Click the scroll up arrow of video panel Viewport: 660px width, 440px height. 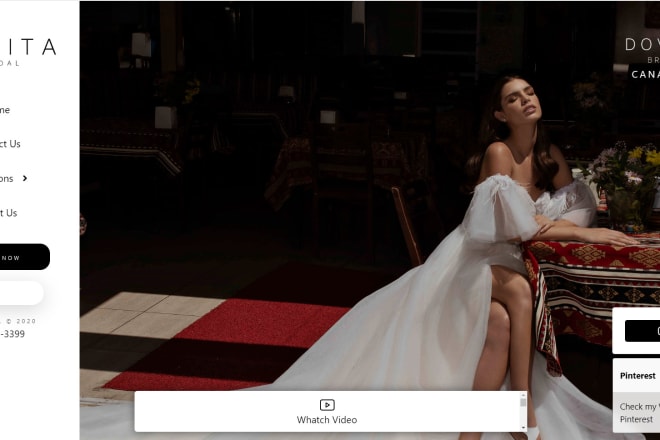[x=523, y=395]
